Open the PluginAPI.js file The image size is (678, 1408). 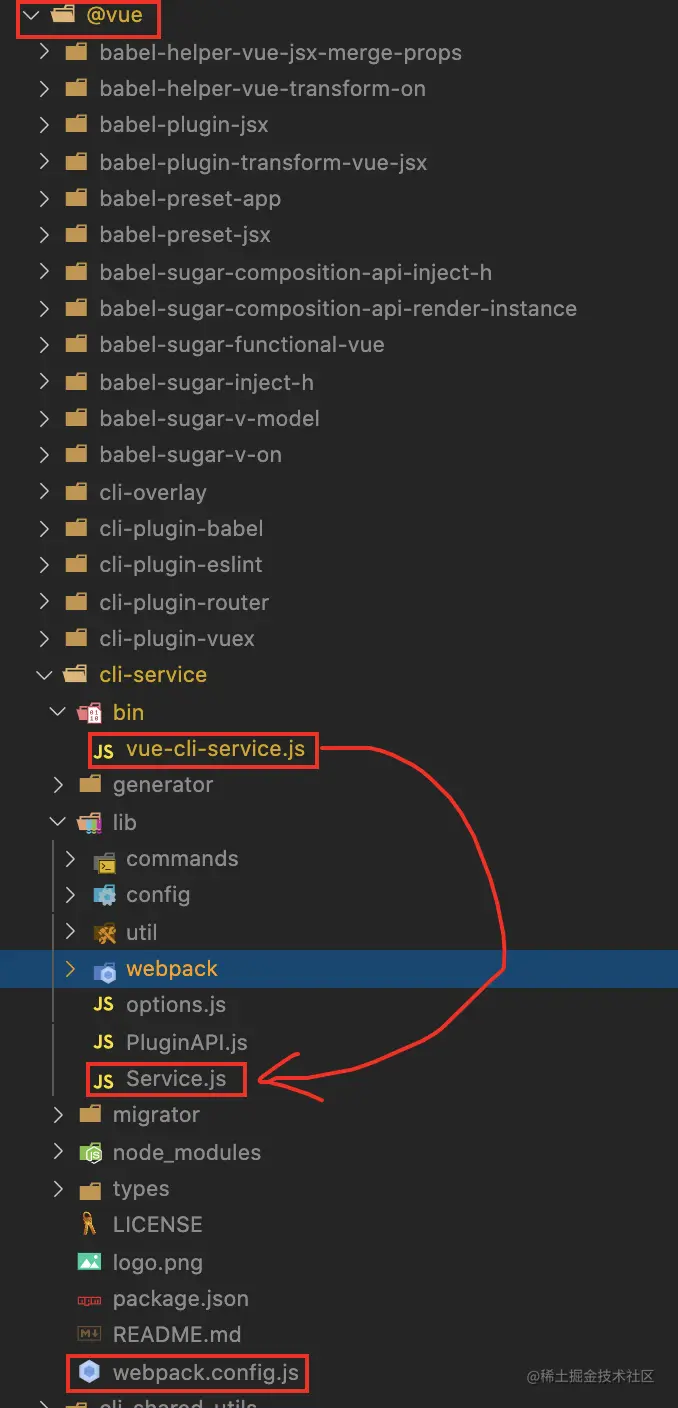pos(186,1042)
